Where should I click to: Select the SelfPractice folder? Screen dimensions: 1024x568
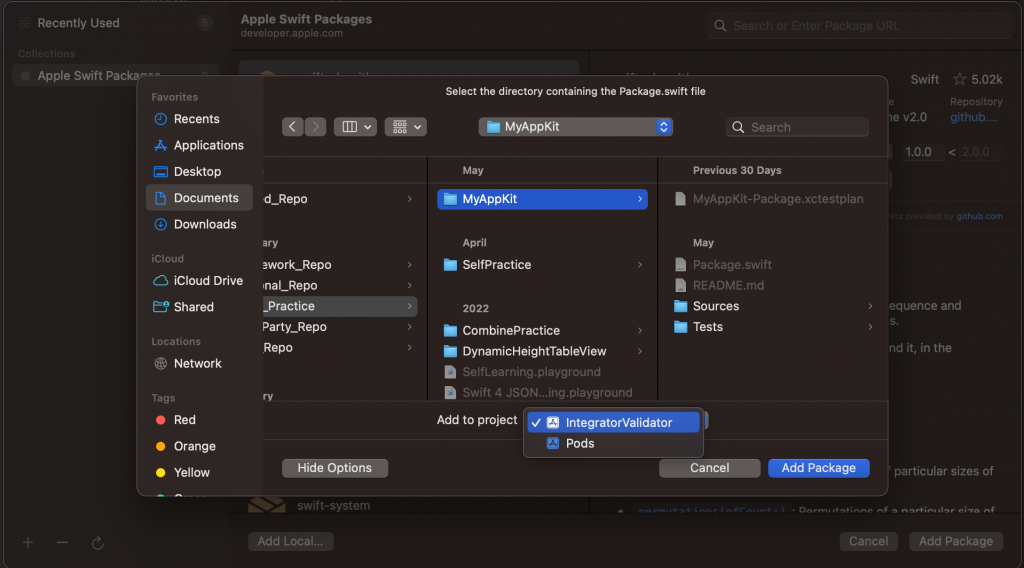(542, 264)
